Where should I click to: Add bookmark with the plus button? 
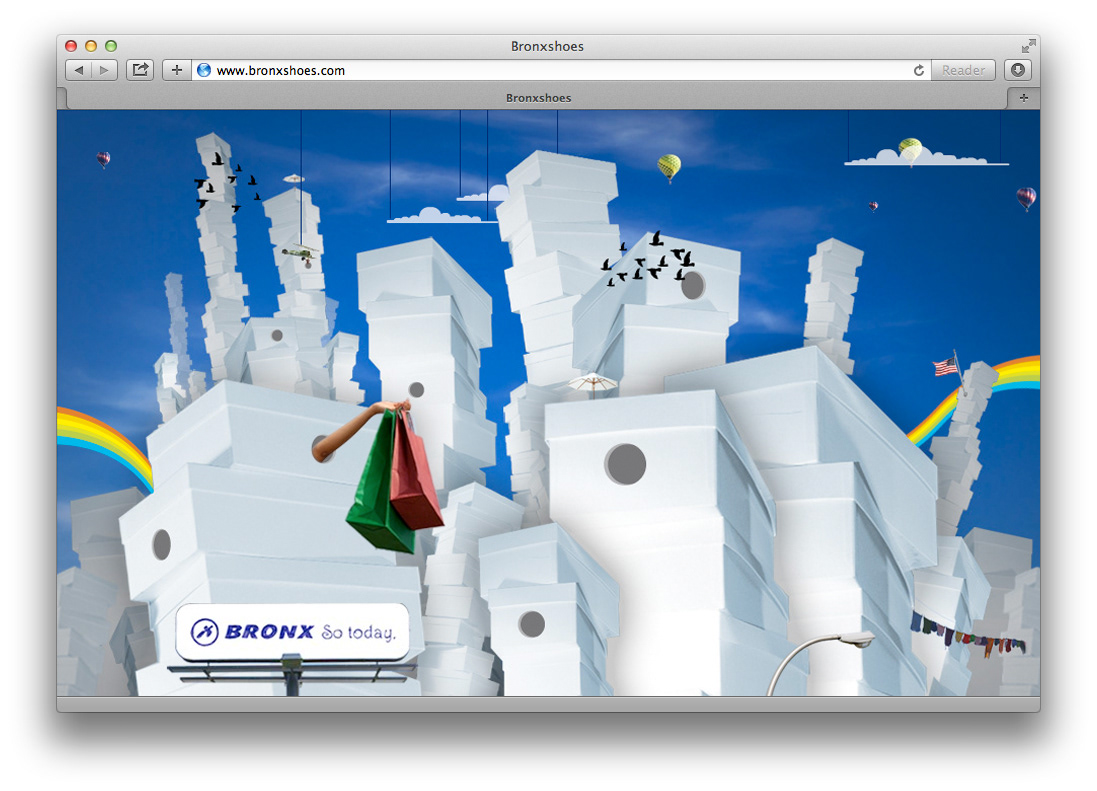click(177, 70)
